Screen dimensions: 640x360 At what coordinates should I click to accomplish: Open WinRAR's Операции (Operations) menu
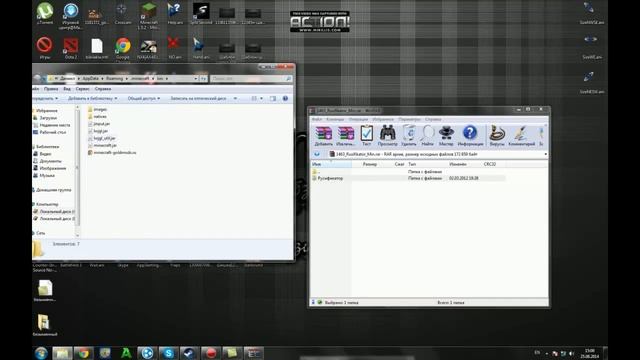[358, 119]
